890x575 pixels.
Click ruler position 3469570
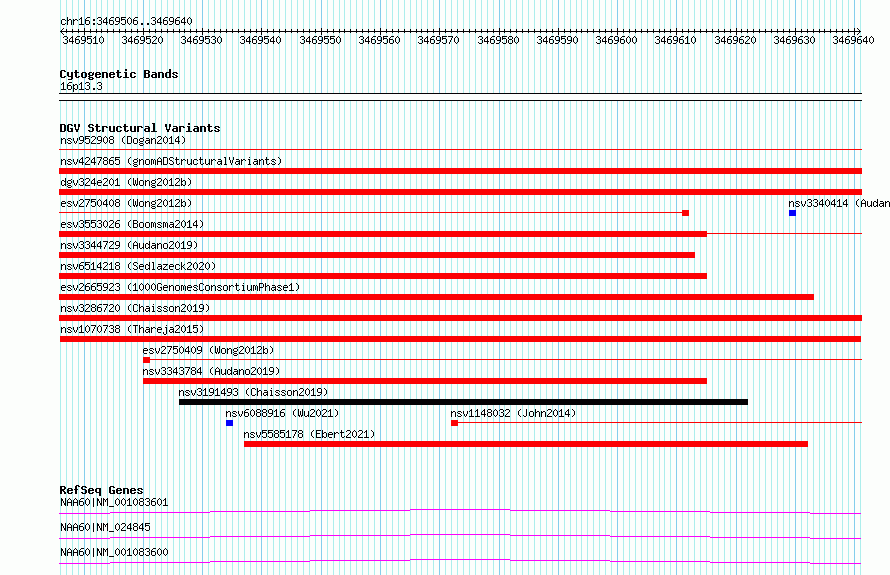[438, 40]
